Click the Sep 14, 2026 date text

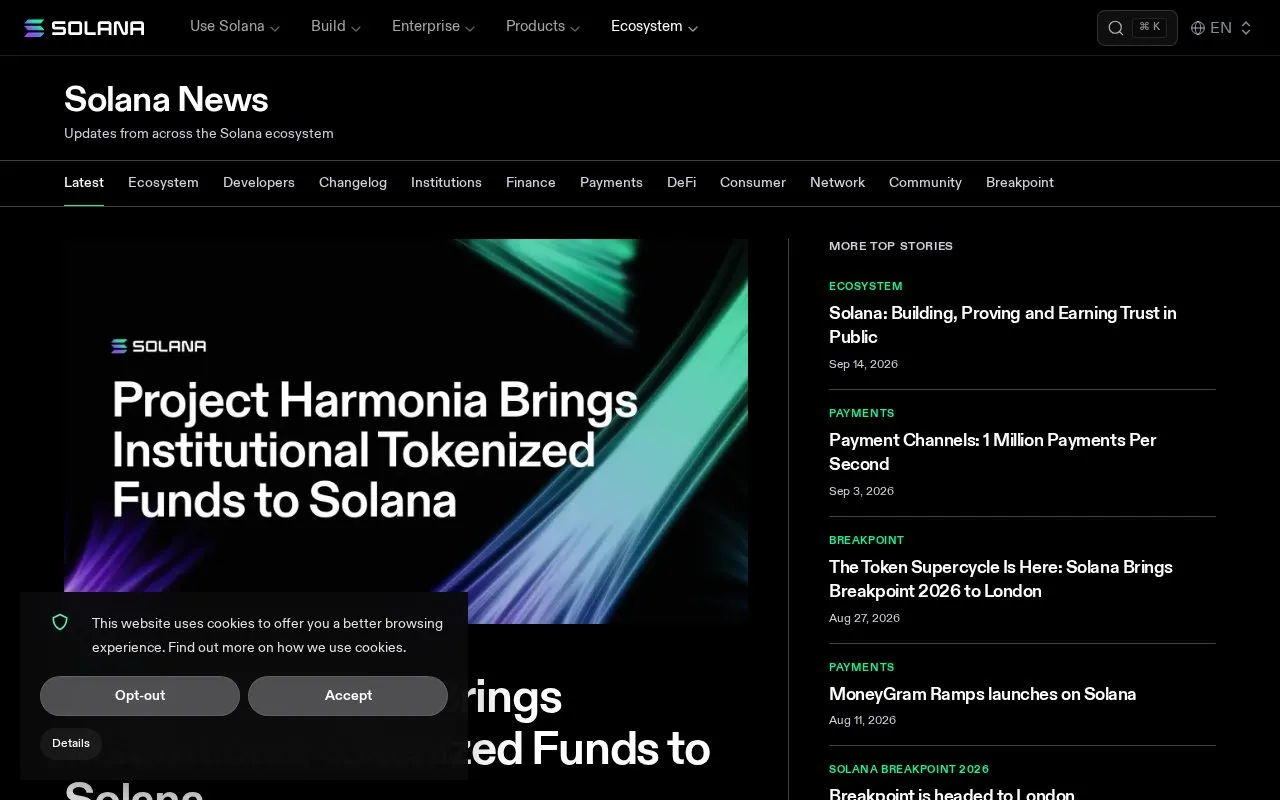863,364
